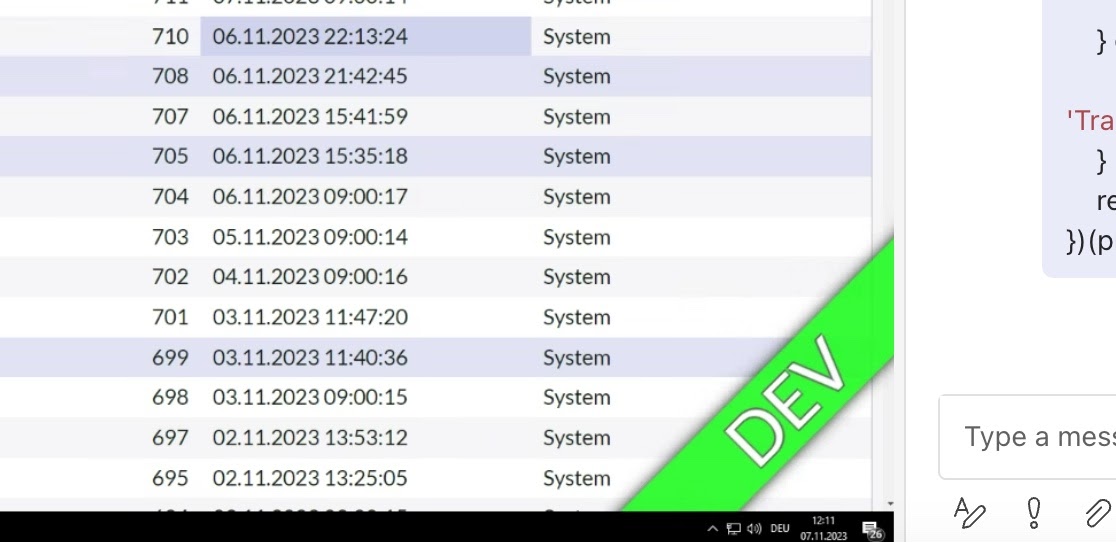Select row number 701
This screenshot has height=542, width=1116.
coord(170,317)
